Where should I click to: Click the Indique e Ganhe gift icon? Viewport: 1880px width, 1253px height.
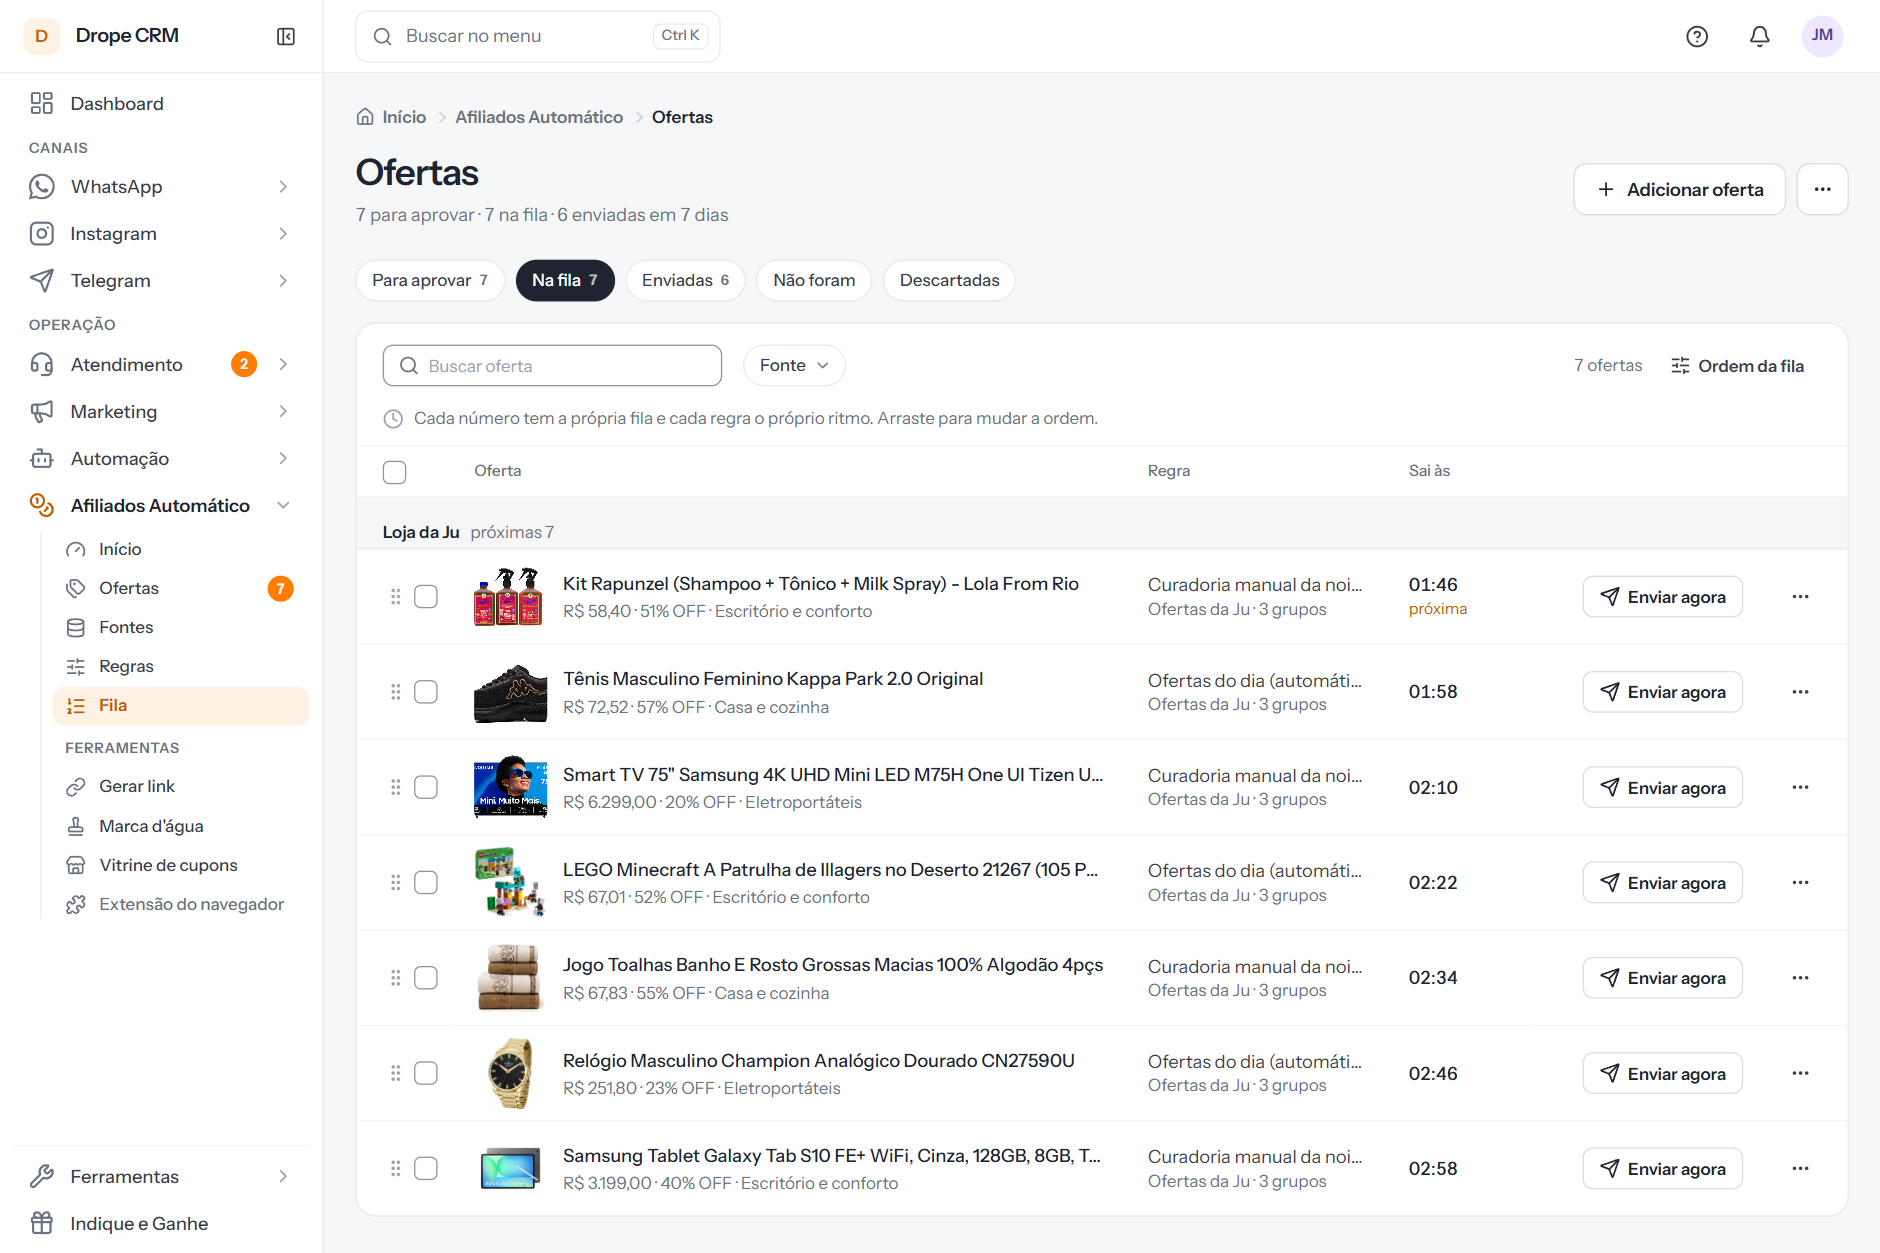pyautogui.click(x=42, y=1223)
